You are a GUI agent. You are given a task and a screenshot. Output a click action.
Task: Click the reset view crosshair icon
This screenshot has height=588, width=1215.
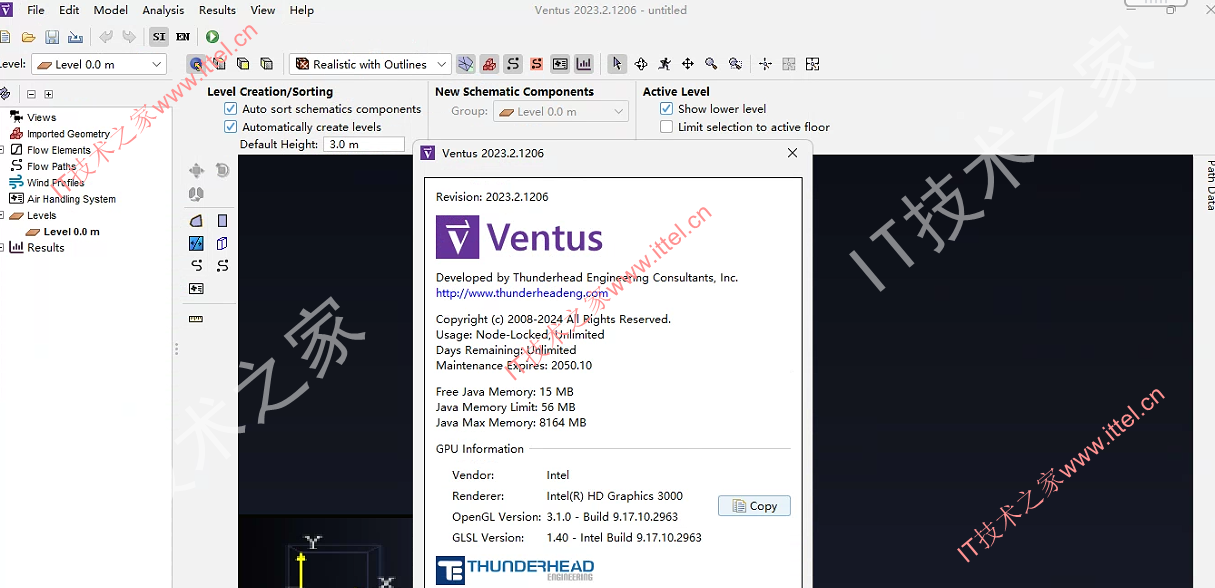pyautogui.click(x=765, y=64)
